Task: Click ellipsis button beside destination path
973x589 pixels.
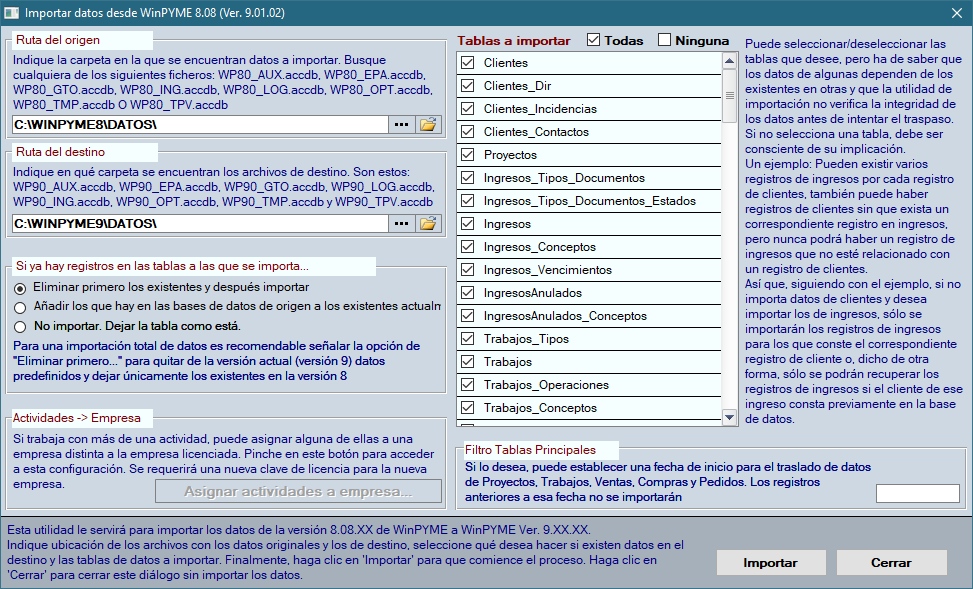Action: 401,223
